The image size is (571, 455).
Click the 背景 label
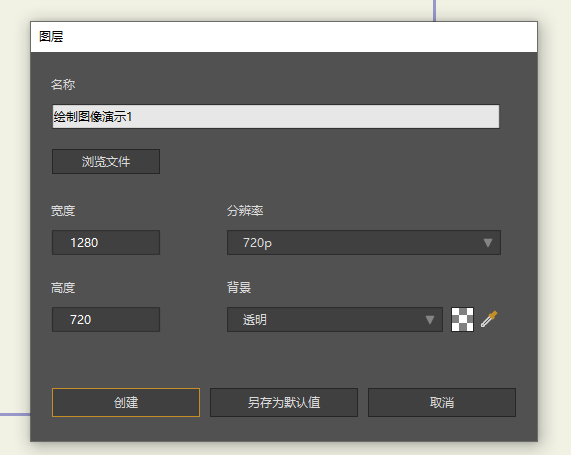[239, 287]
